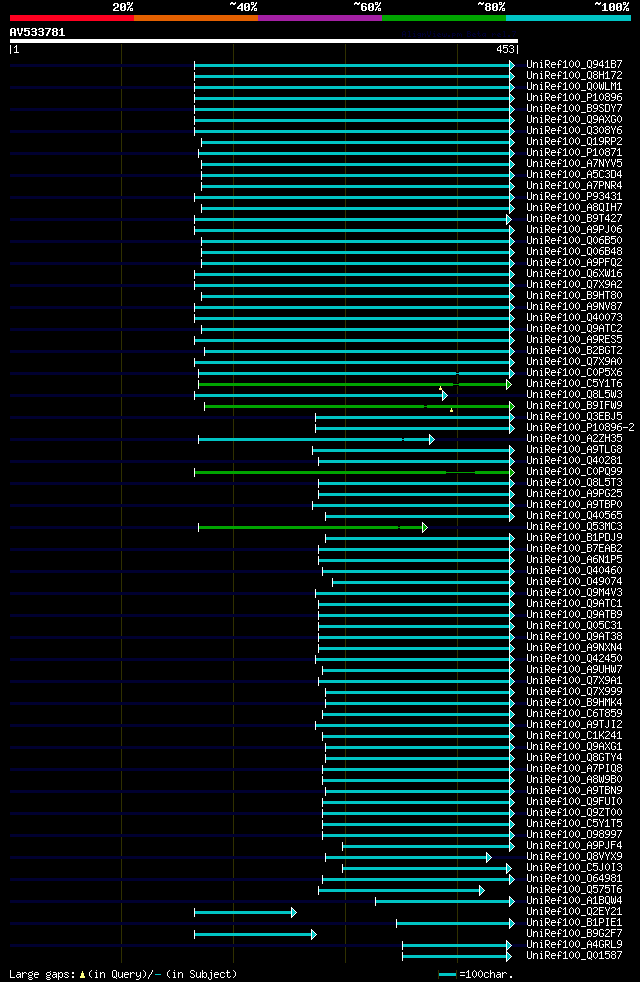Click the green alignment bar for UniRef100_B9IFW9
The width and height of the screenshot is (640, 982).
tap(359, 406)
